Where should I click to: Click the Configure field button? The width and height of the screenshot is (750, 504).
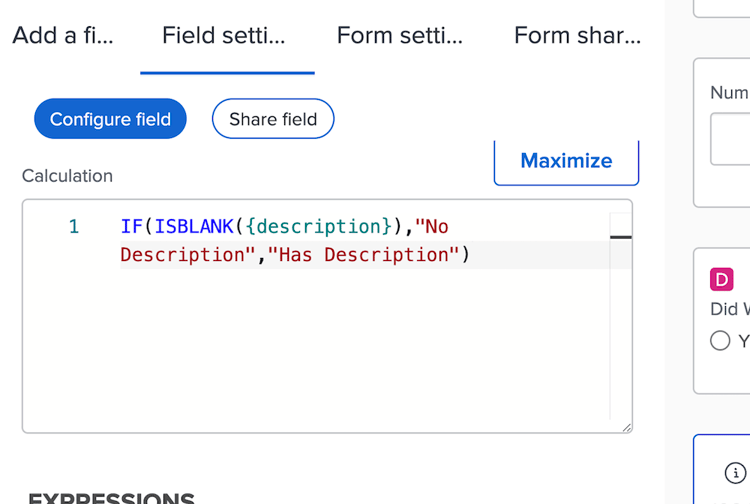pyautogui.click(x=110, y=119)
